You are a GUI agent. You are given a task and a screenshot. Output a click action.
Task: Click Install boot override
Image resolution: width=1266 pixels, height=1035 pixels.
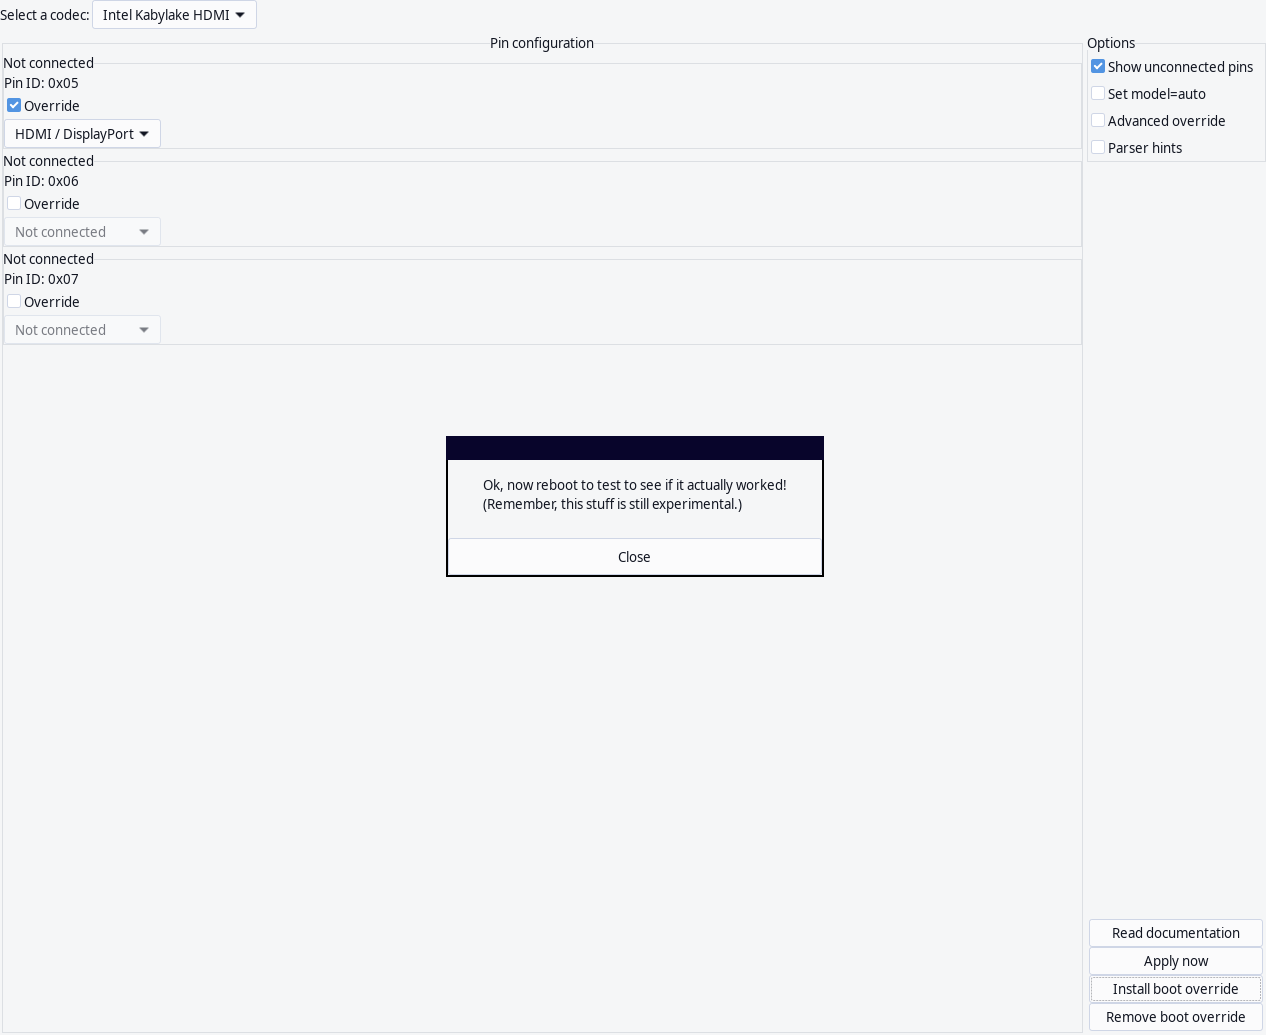pos(1175,989)
